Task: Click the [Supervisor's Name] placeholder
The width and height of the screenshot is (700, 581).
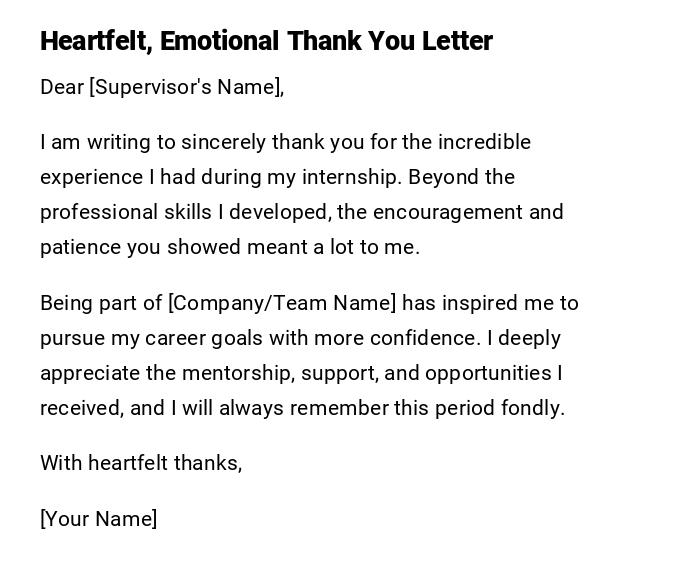Action: [x=186, y=87]
